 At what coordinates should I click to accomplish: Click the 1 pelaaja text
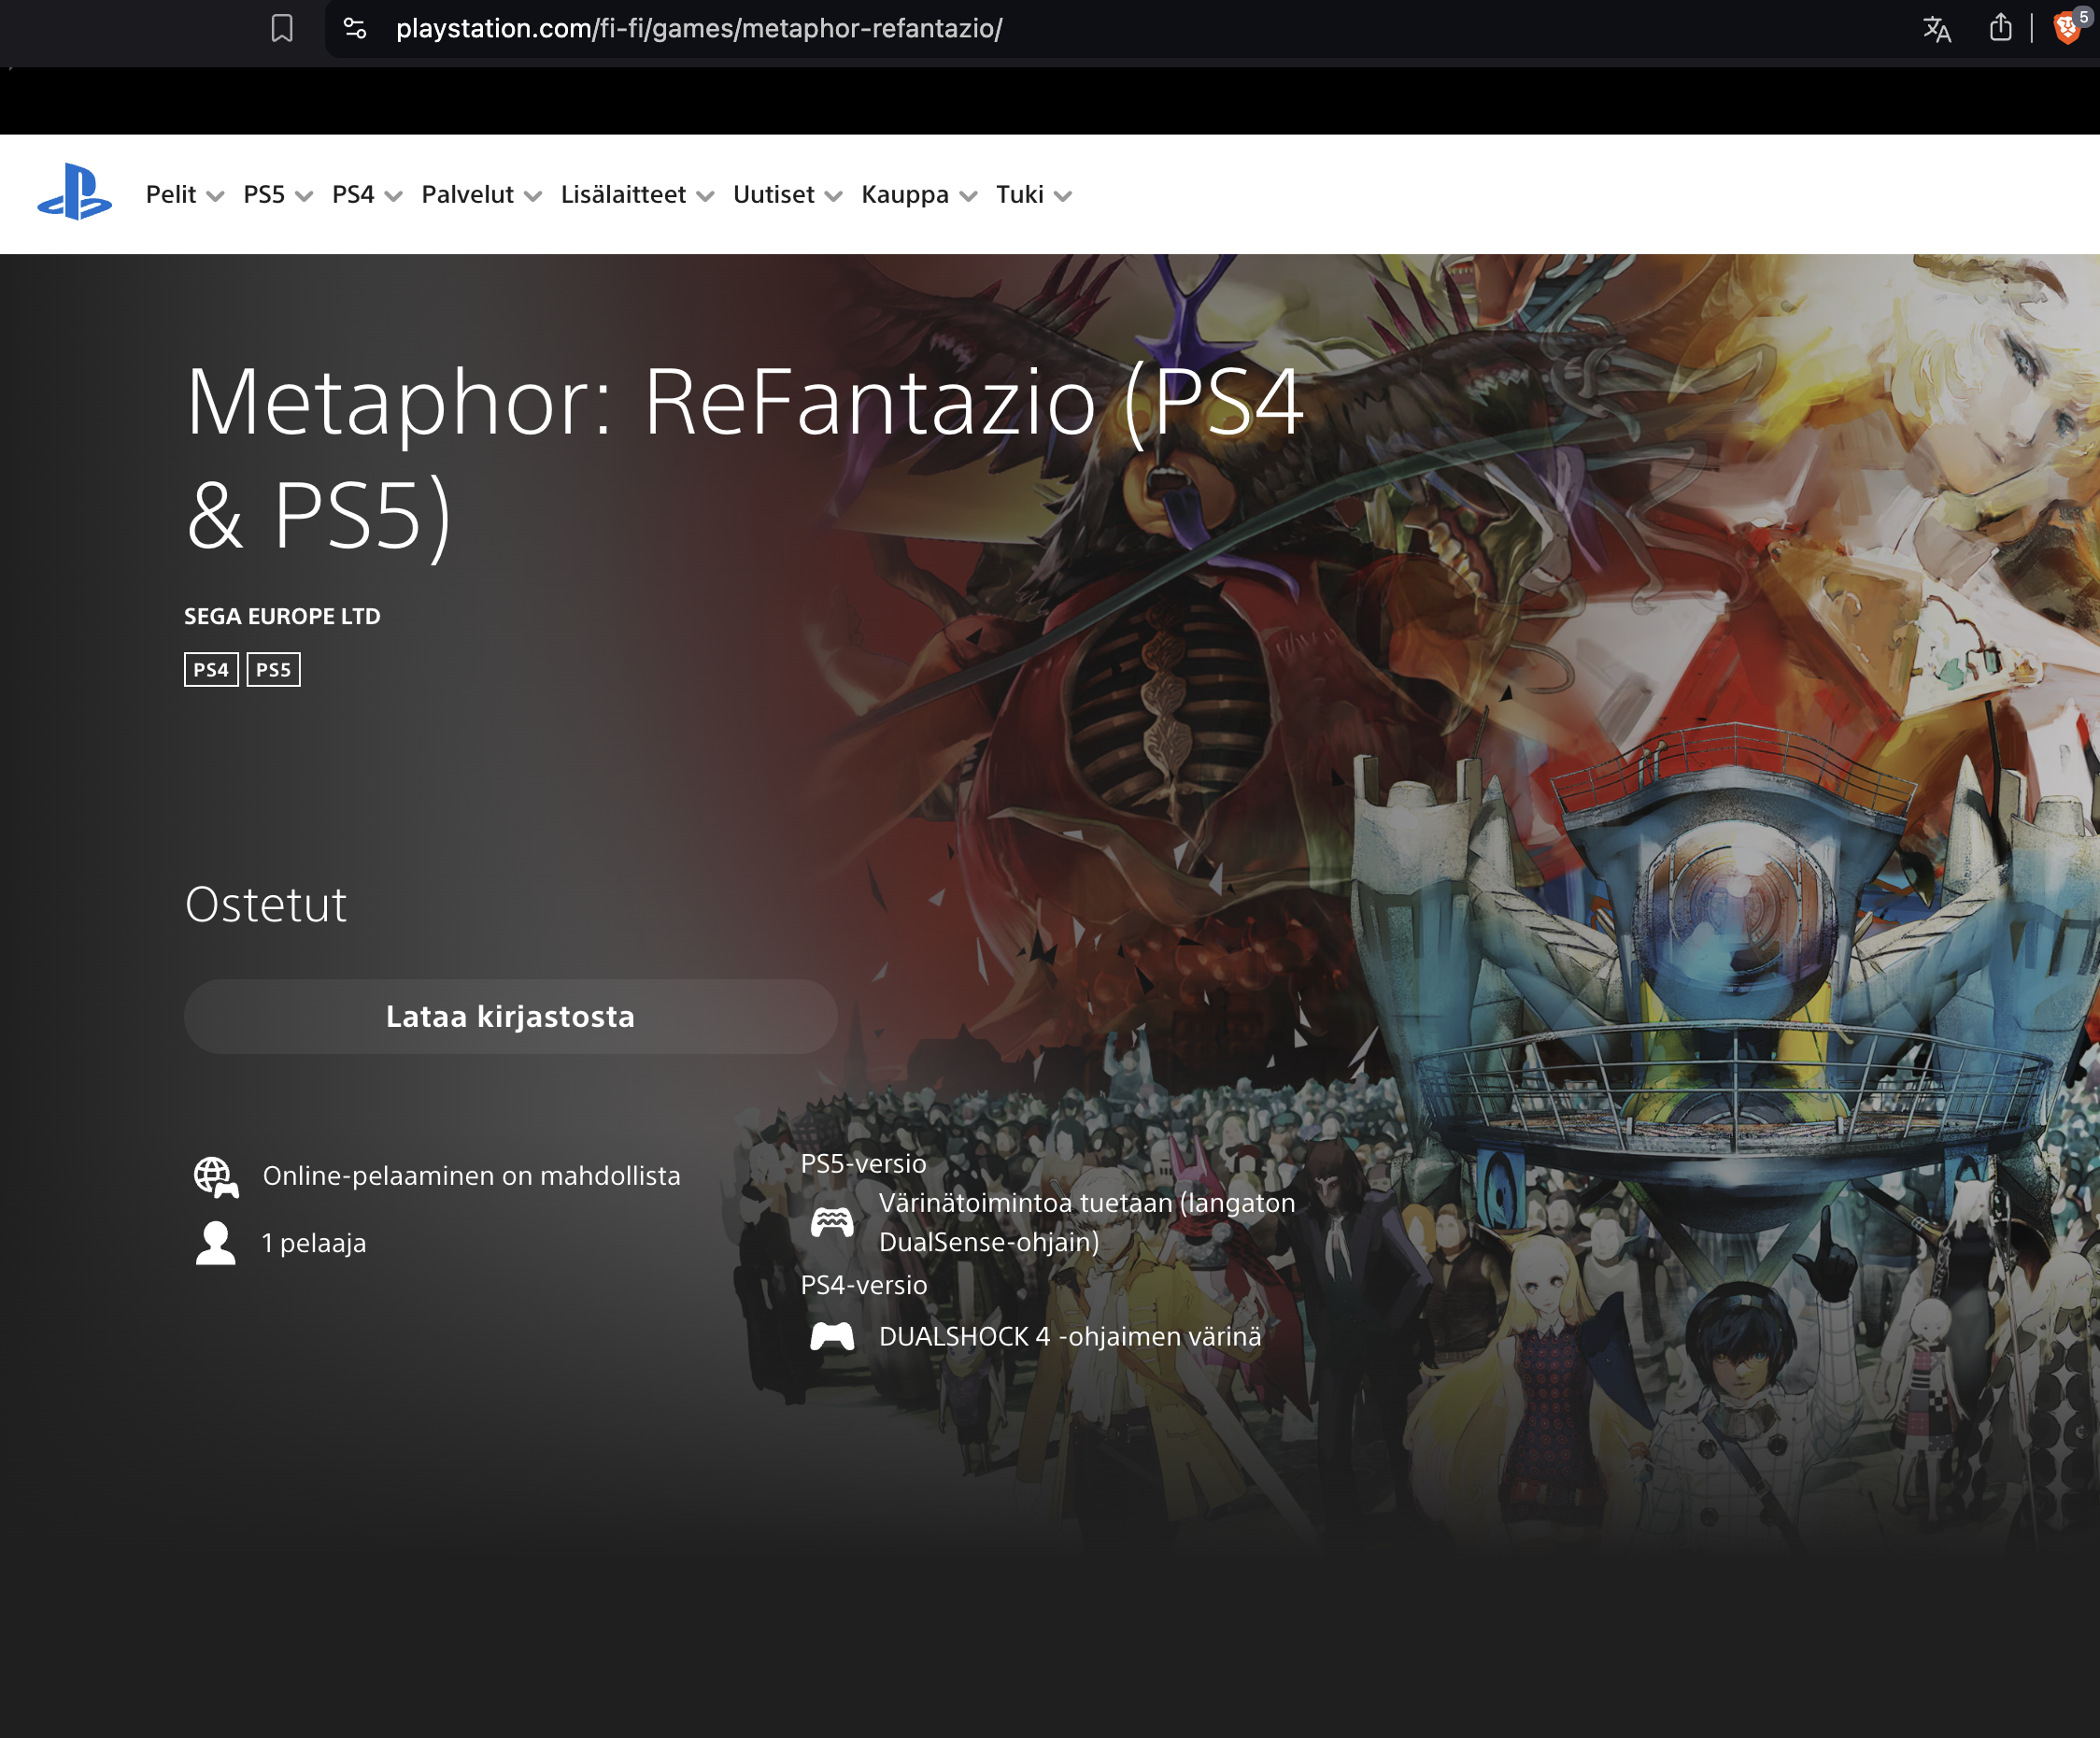coord(314,1243)
